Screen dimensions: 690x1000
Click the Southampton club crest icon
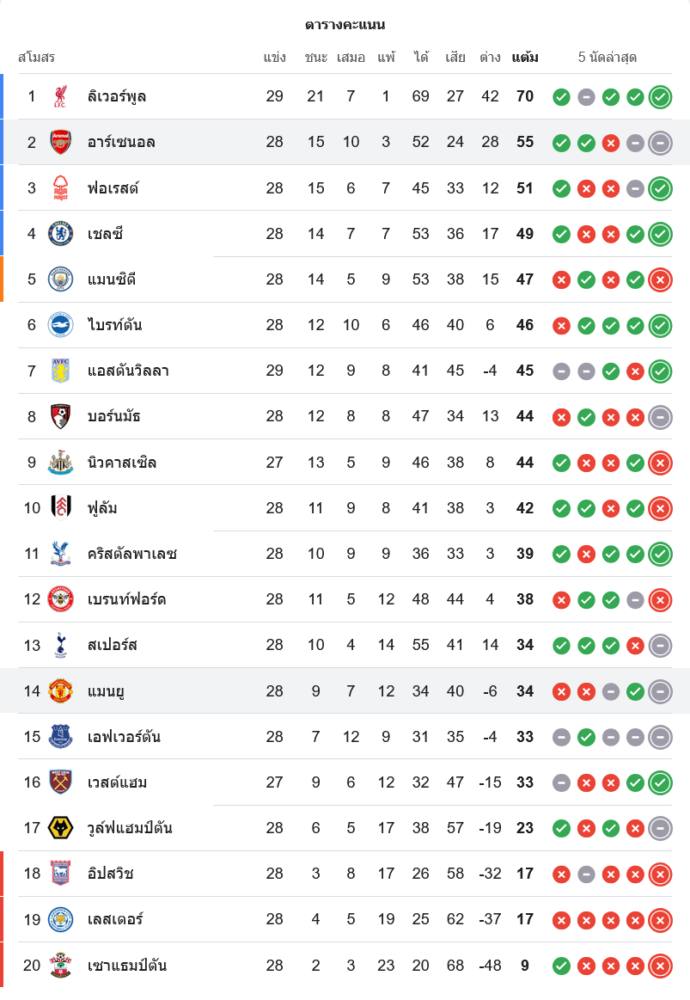61,966
